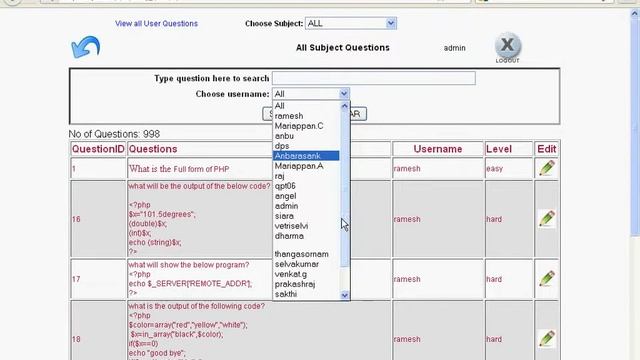
Task: Choose 'qpt06' from username list
Action: click(306, 186)
